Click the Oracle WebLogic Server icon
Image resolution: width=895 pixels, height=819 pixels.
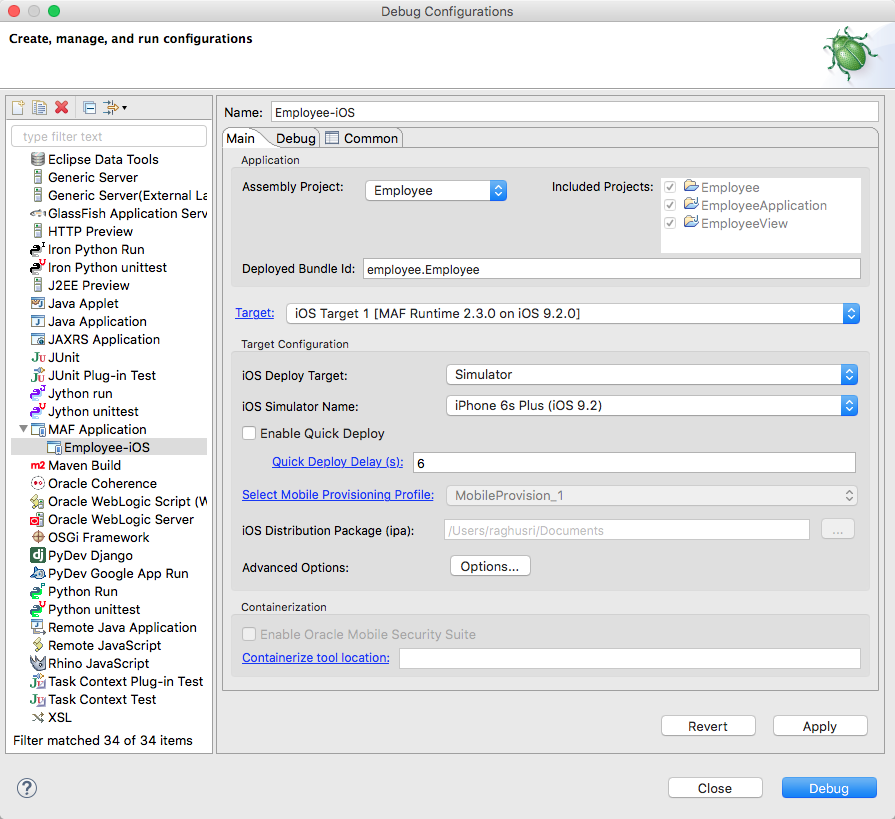(38, 519)
